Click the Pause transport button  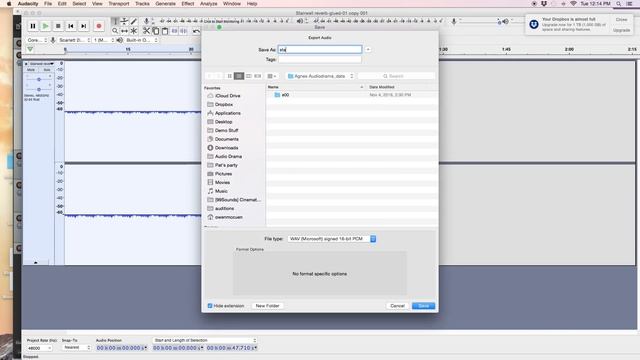pos(33,26)
